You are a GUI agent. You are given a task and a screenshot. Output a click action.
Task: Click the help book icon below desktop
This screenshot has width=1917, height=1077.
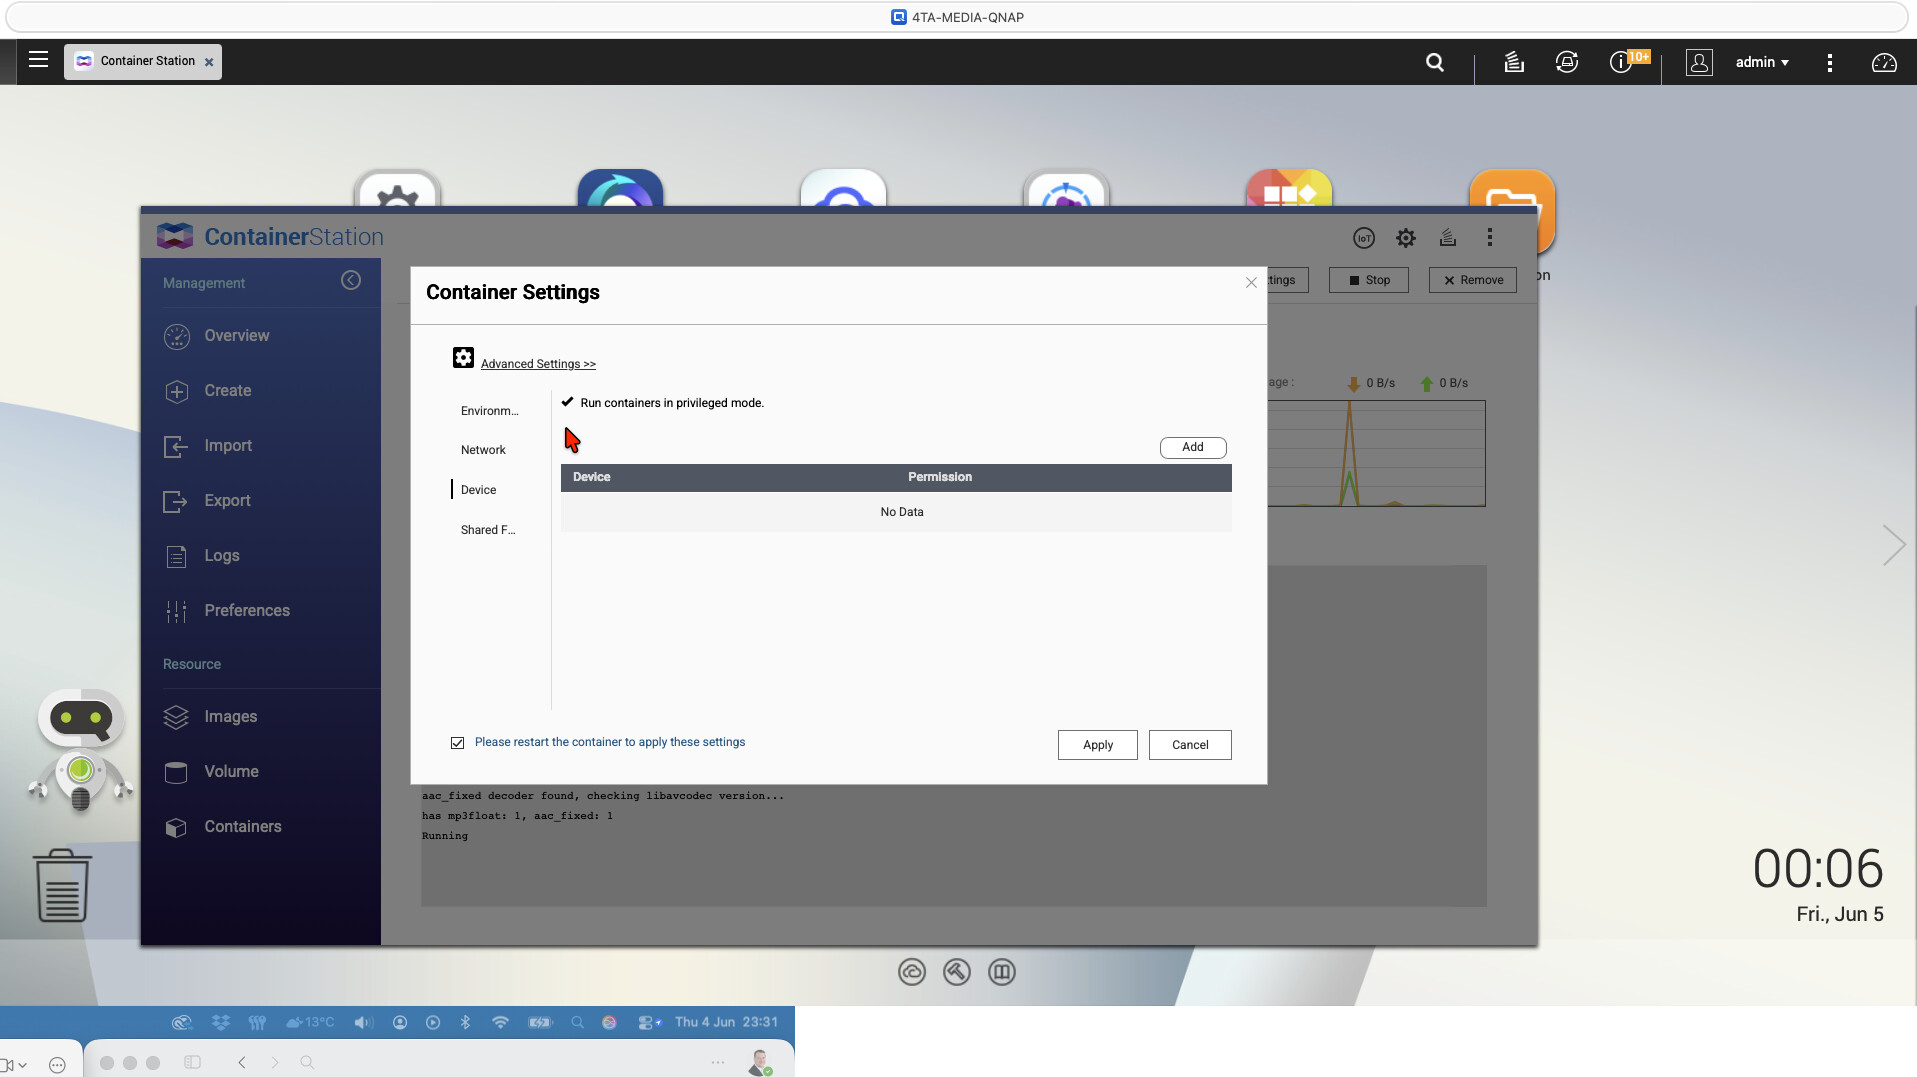(1002, 972)
